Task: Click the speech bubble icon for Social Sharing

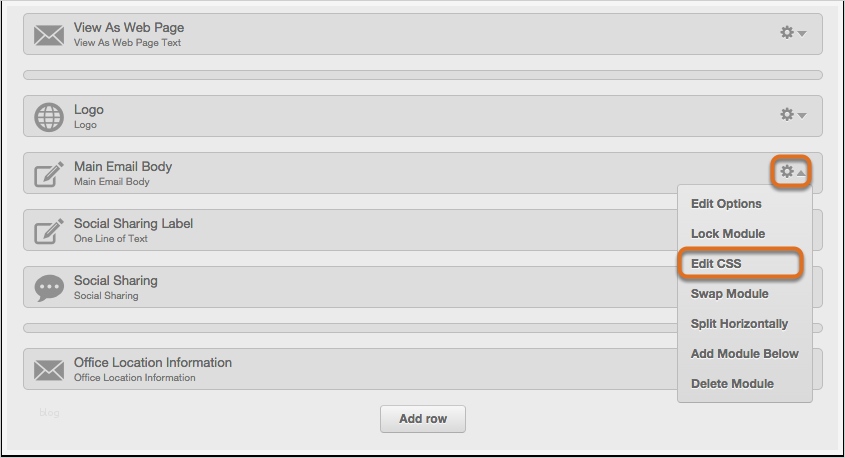Action: (49, 288)
